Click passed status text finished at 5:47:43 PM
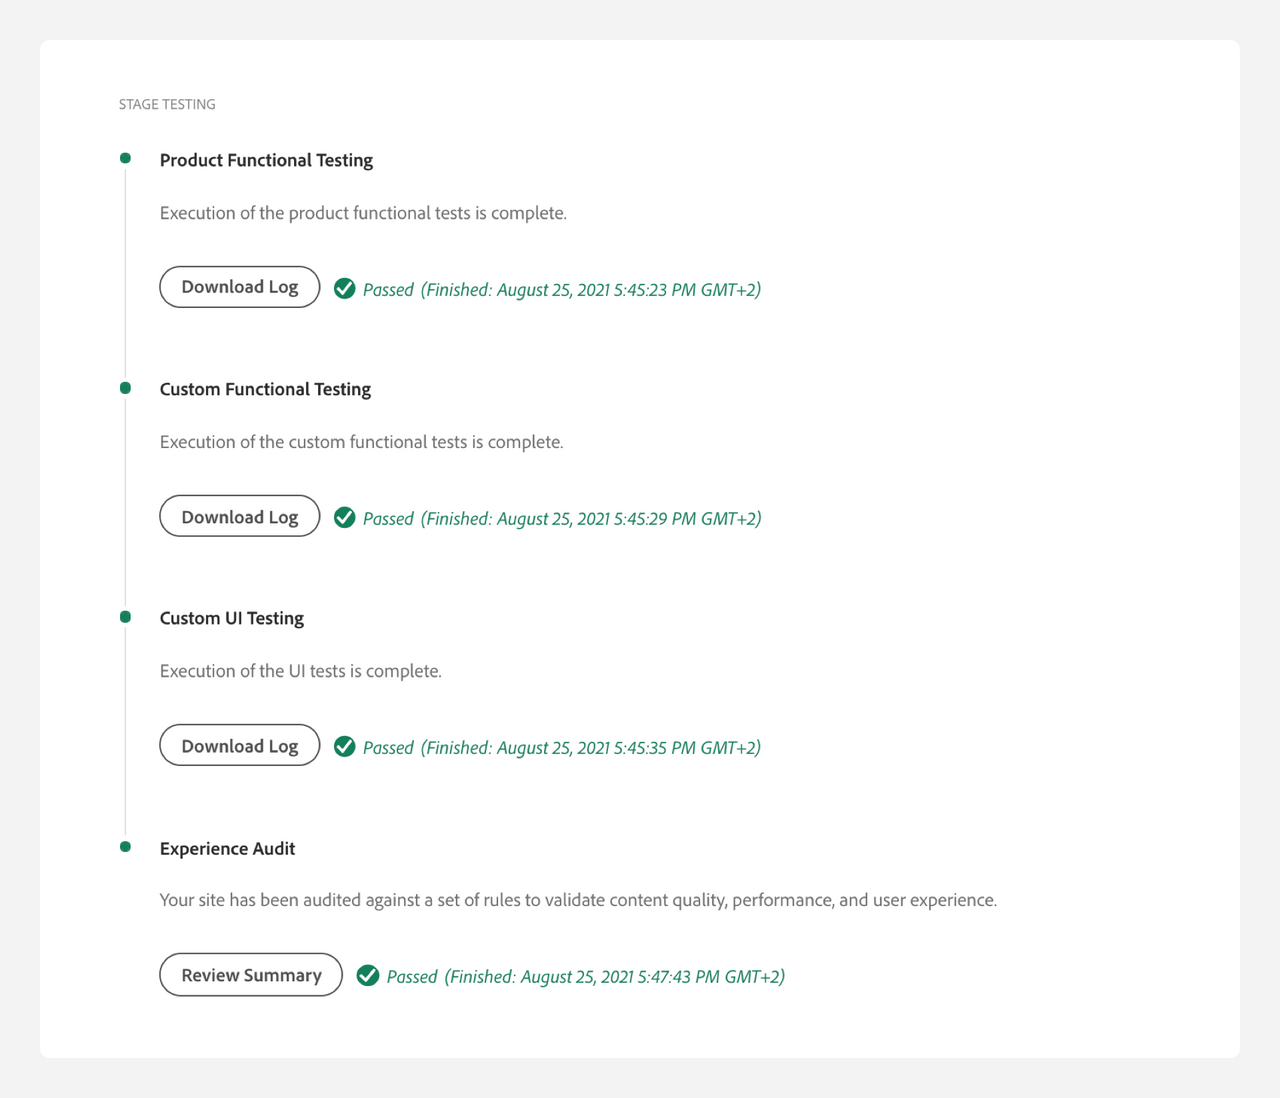 tap(585, 977)
